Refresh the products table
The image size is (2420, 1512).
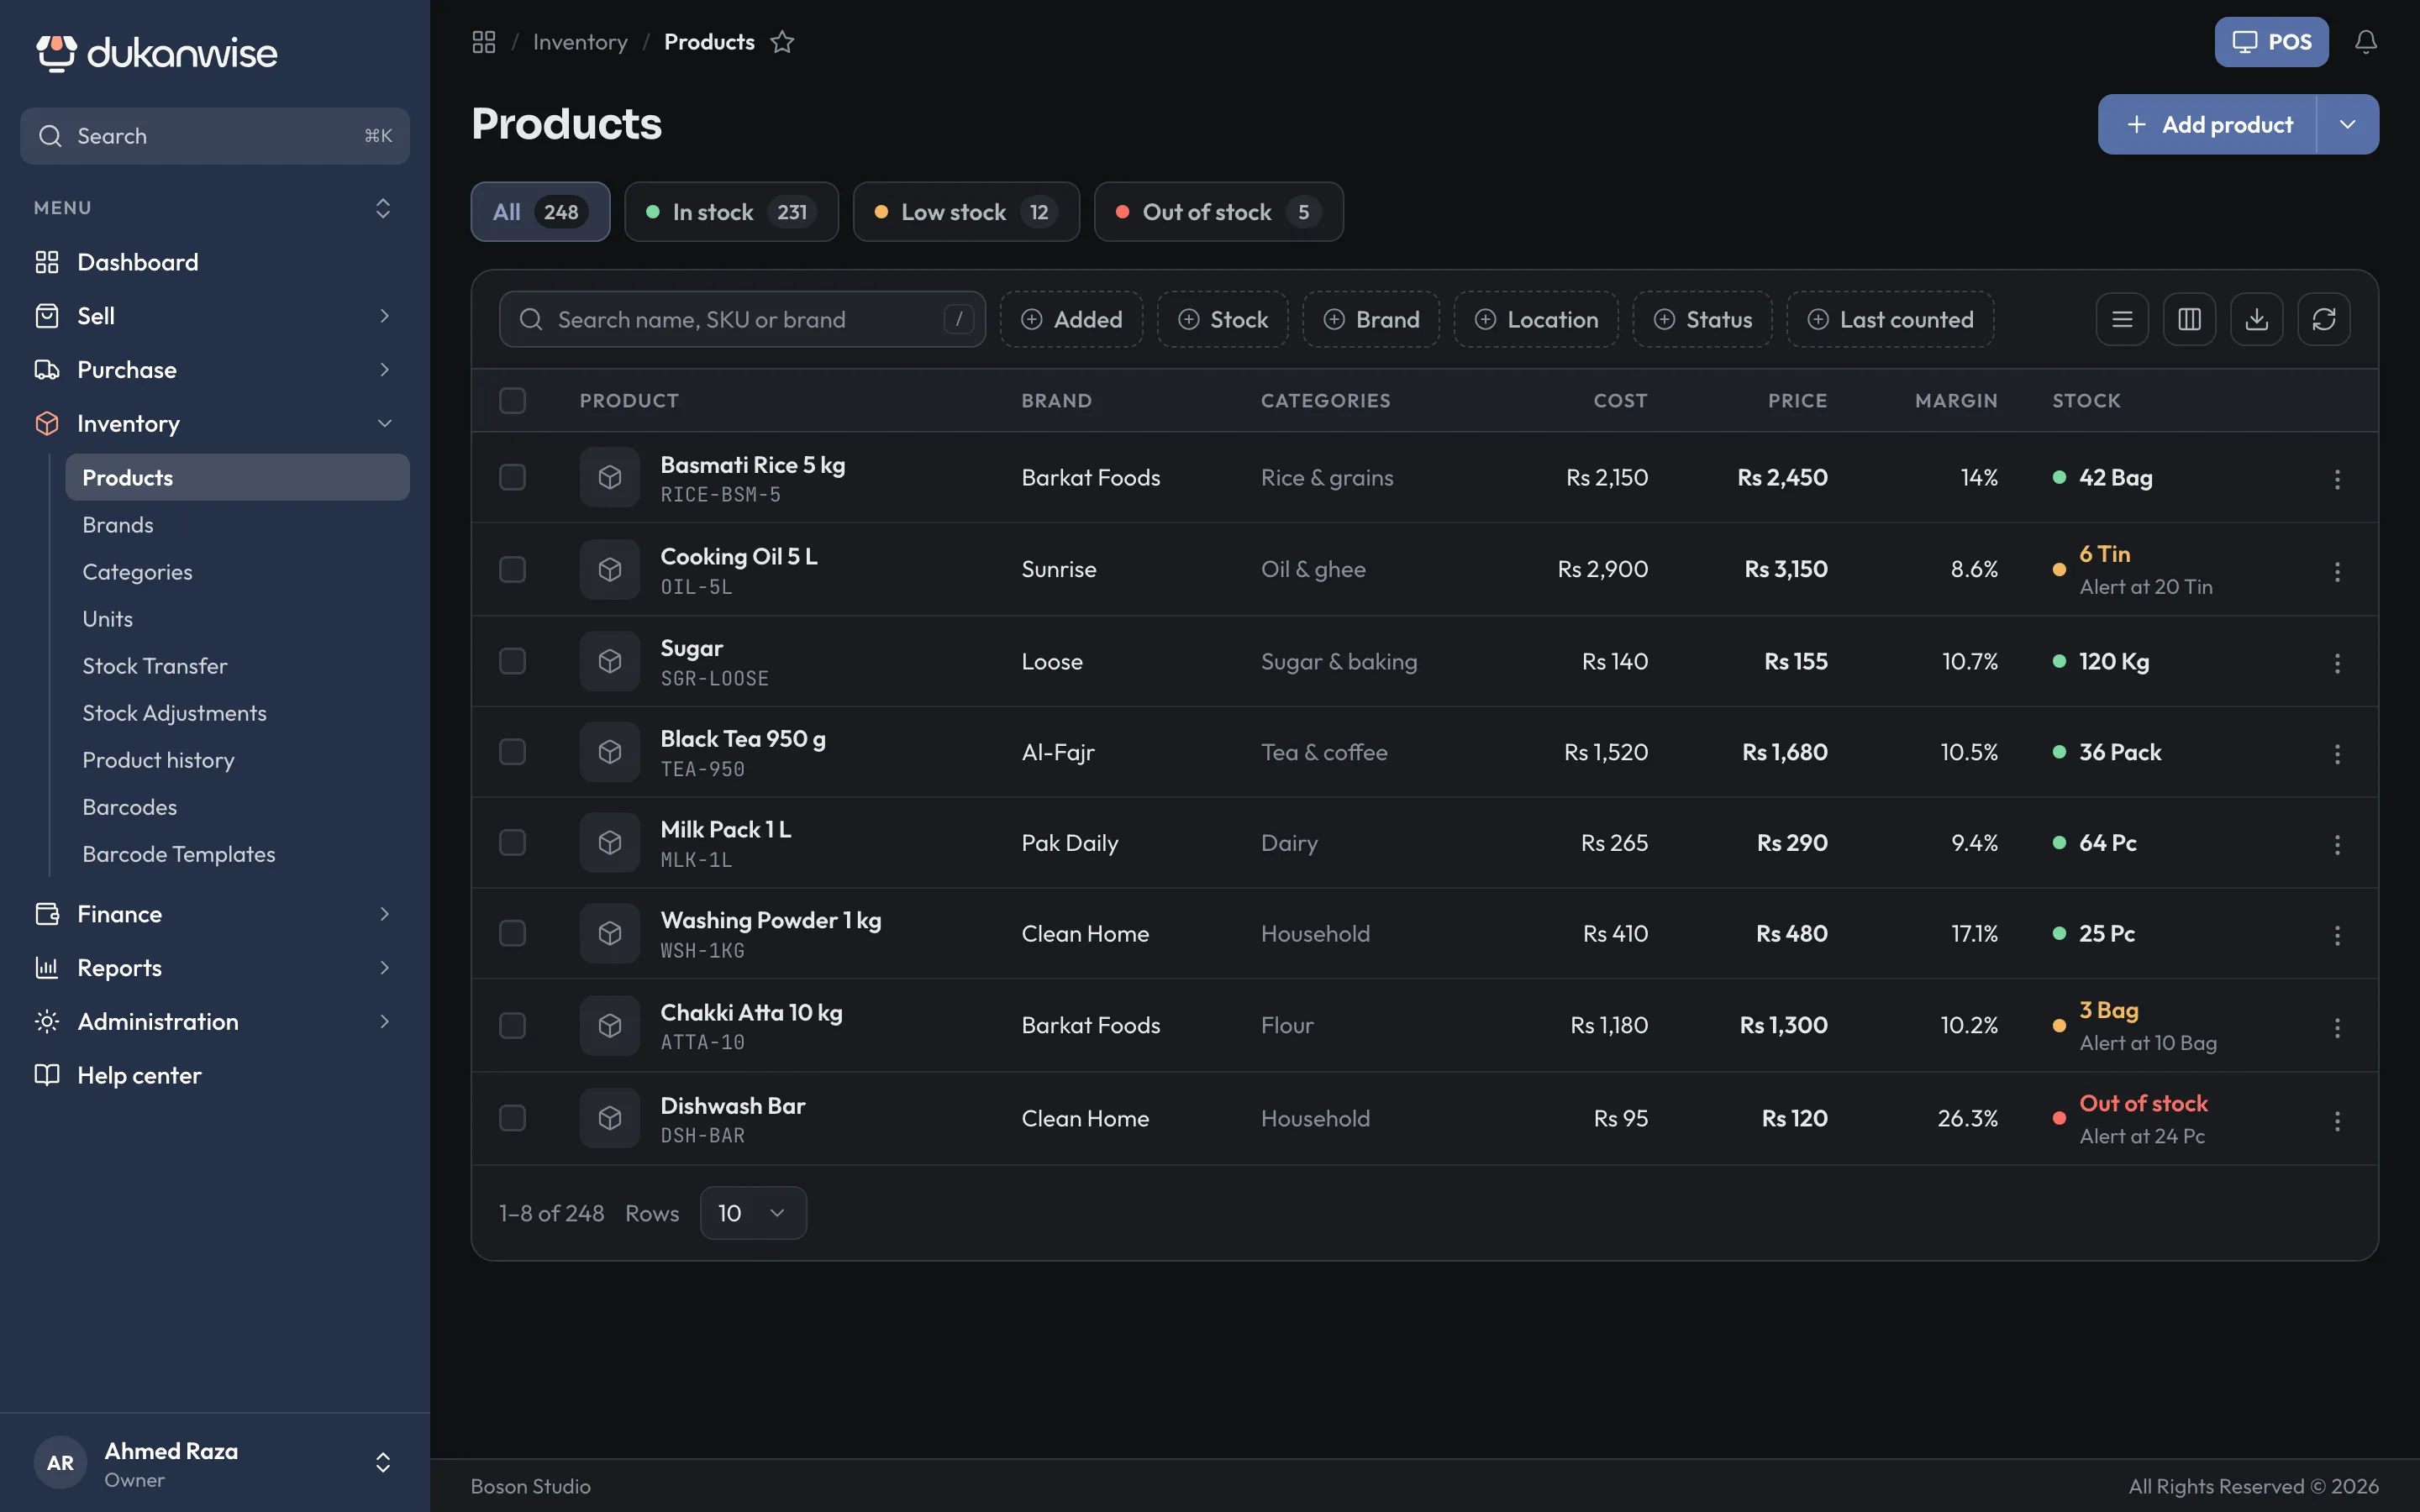[2323, 319]
